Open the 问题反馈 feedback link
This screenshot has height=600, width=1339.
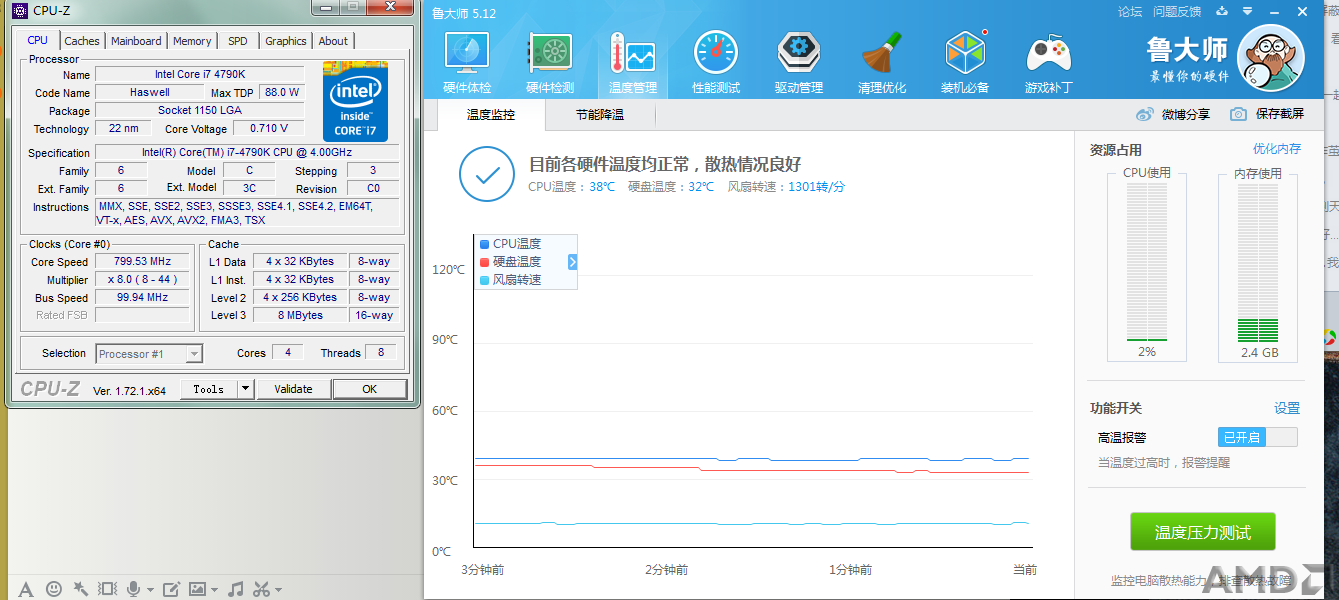[1177, 12]
